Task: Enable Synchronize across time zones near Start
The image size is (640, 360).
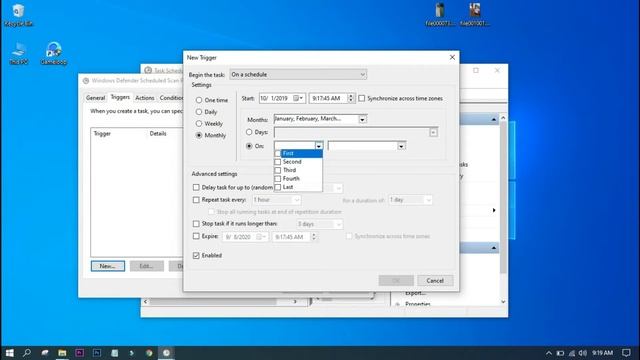Action: (x=362, y=98)
